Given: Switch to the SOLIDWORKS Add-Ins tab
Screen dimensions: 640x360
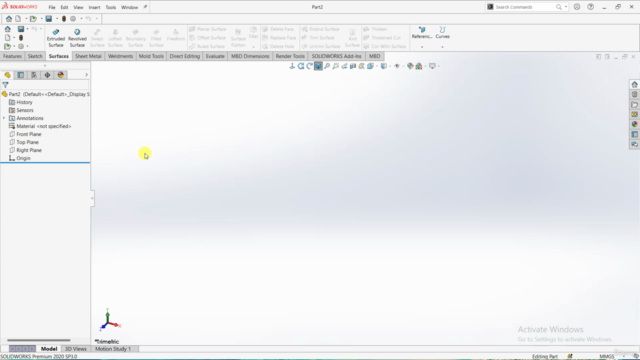Looking at the screenshot, I should coord(337,56).
